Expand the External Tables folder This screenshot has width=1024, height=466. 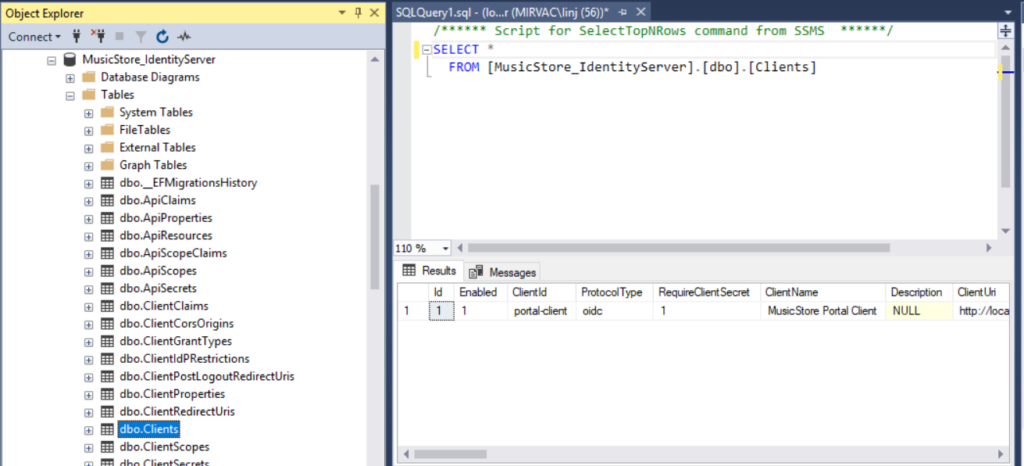[x=89, y=148]
